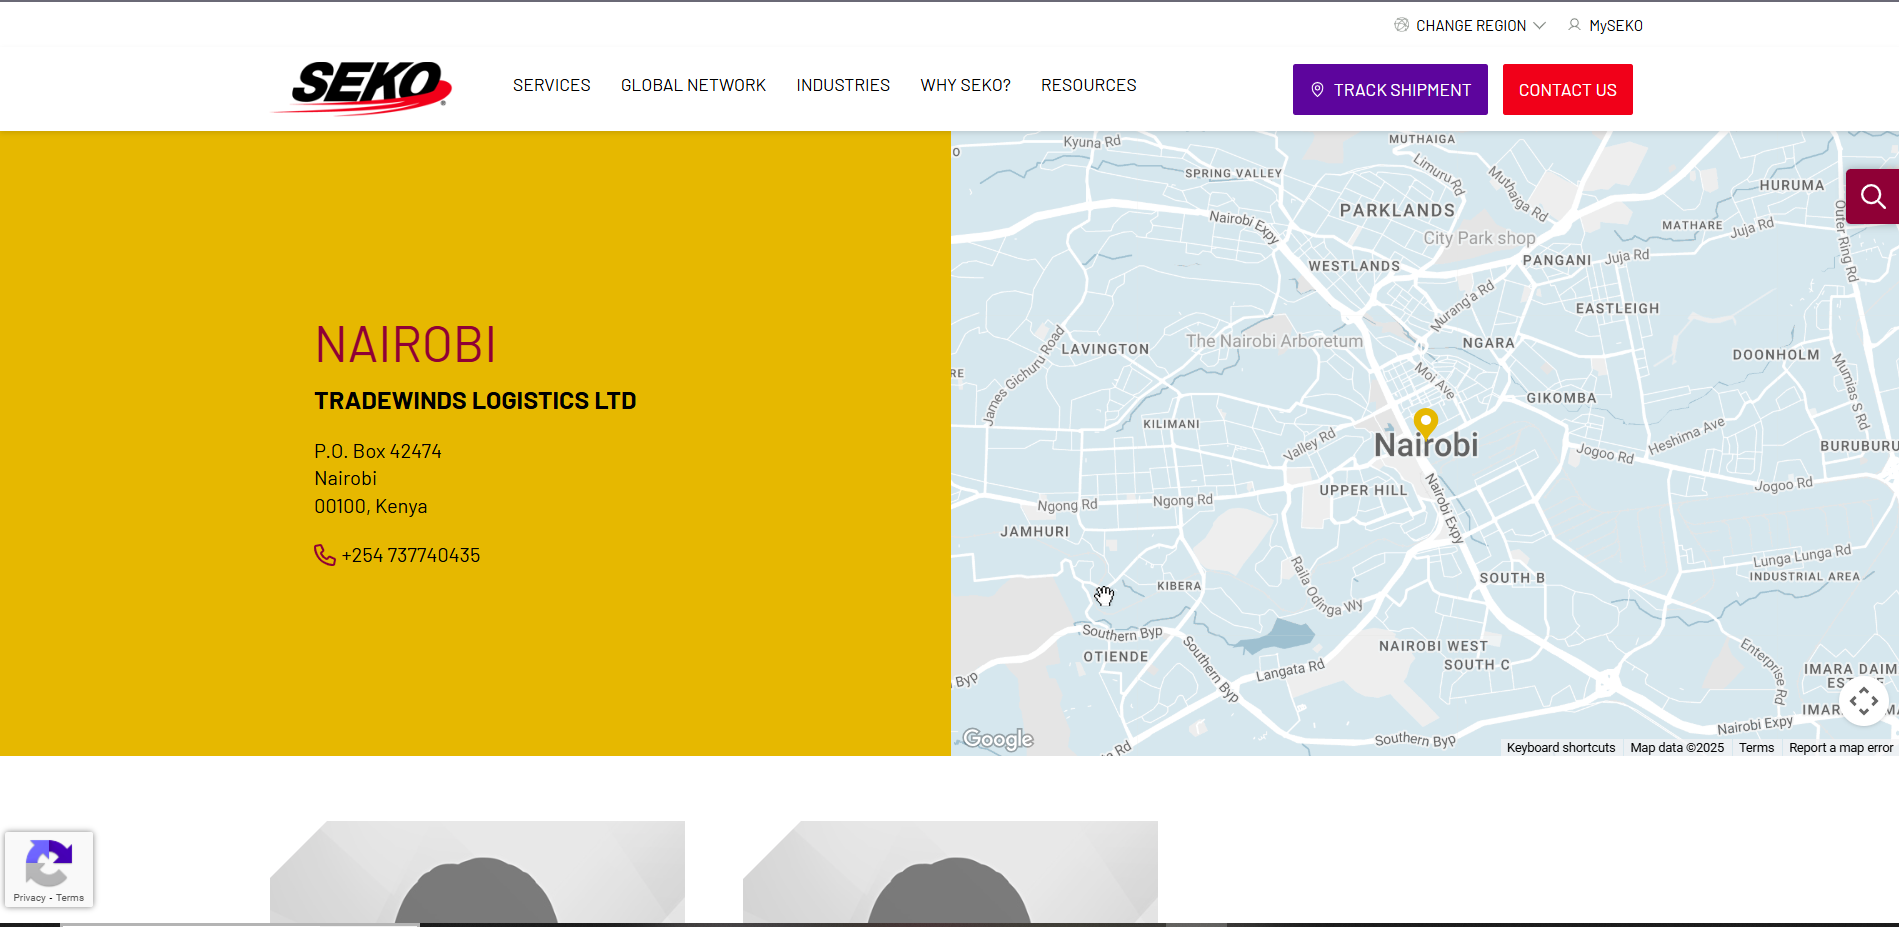Expand the Change Region dropdown arrow
Screen dimensions: 1899x927
(x=1539, y=26)
